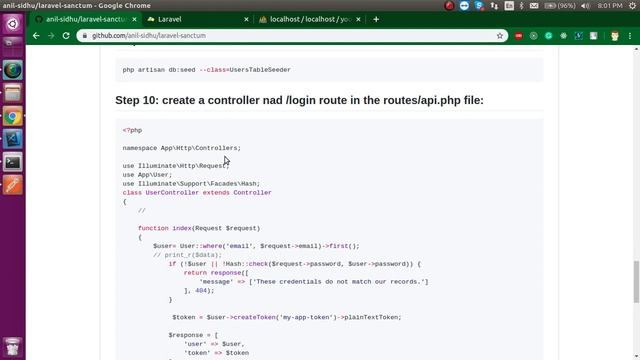Click the 'use App\User;' line
The height and width of the screenshot is (360, 640).
[147, 175]
